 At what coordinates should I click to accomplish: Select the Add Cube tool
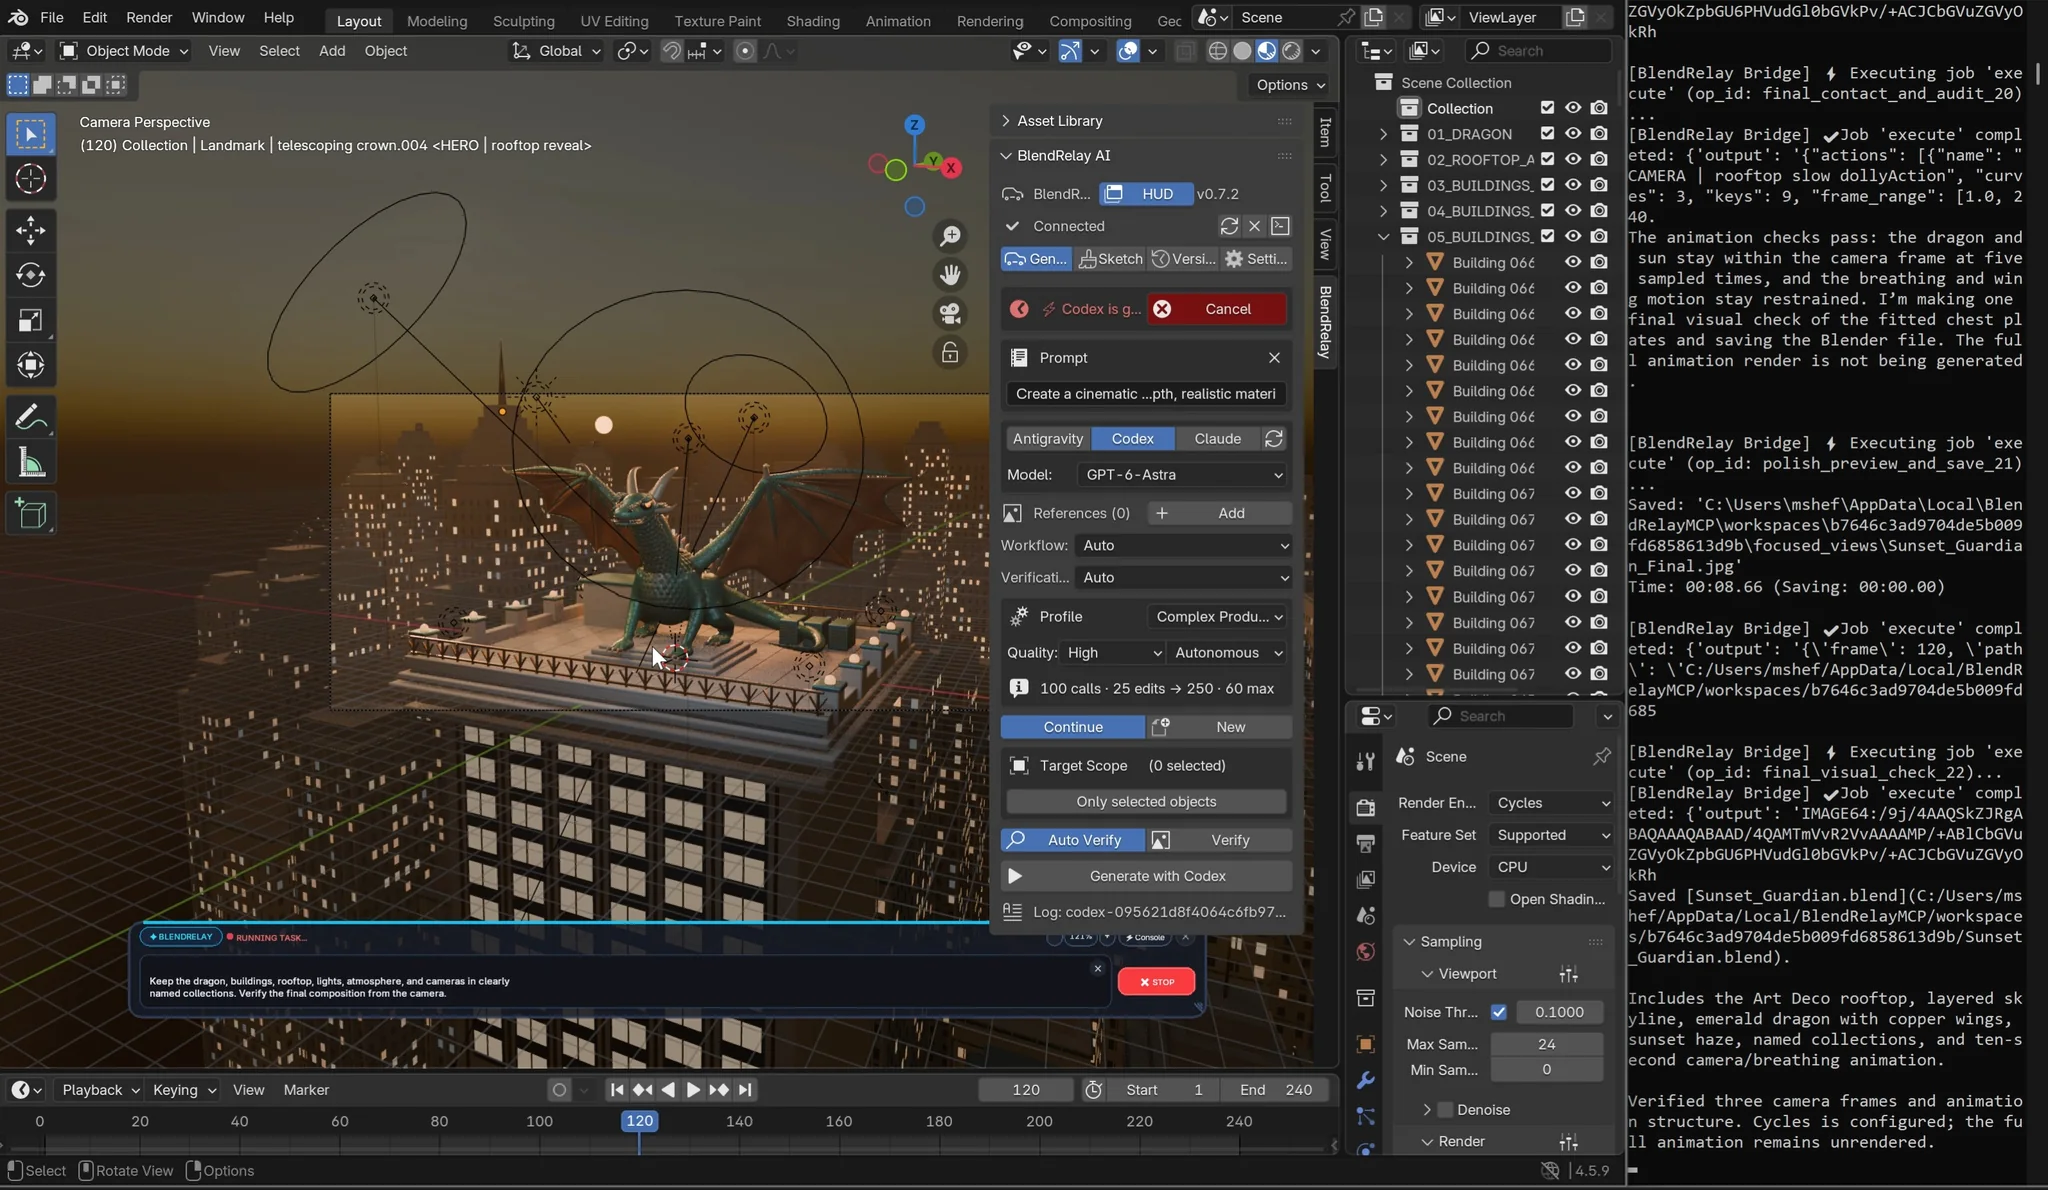pos(31,514)
